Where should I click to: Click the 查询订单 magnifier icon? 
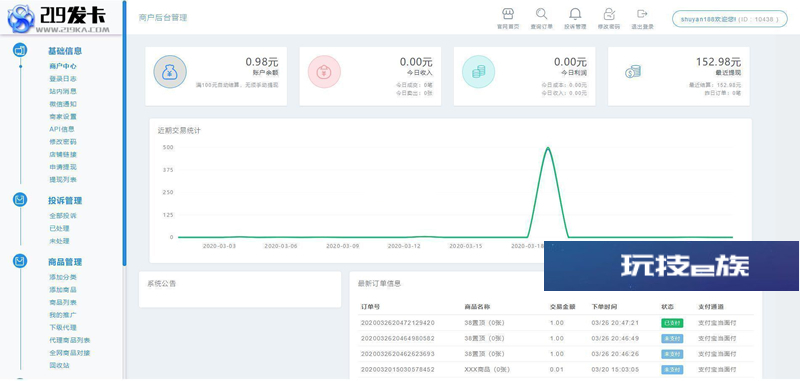(x=541, y=14)
